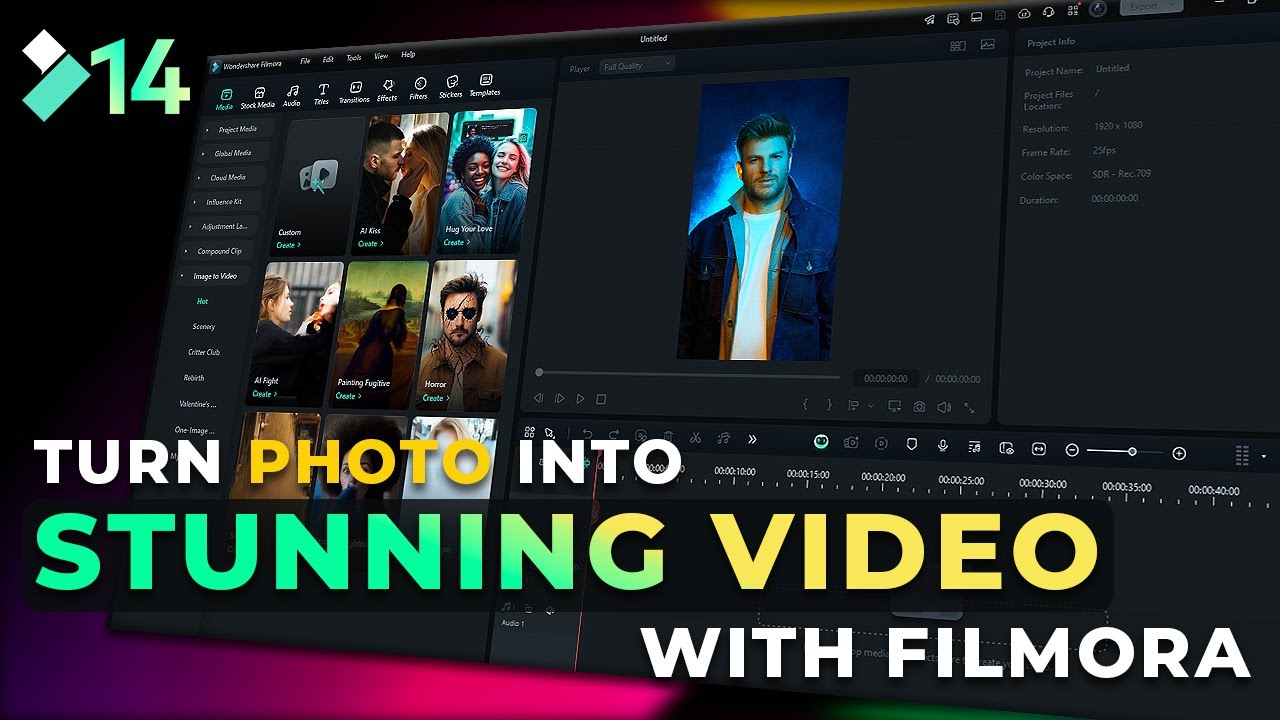The height and width of the screenshot is (720, 1280).
Task: Click the user profile avatar
Action: 1098,8
